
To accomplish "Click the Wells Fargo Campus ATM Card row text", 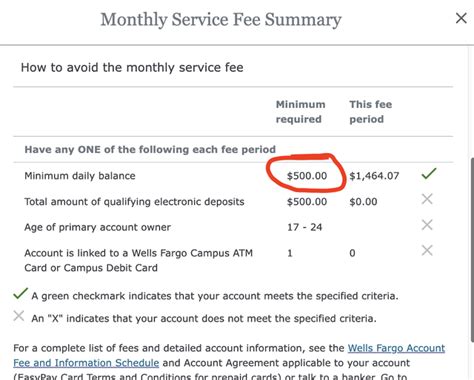I will click(138, 260).
